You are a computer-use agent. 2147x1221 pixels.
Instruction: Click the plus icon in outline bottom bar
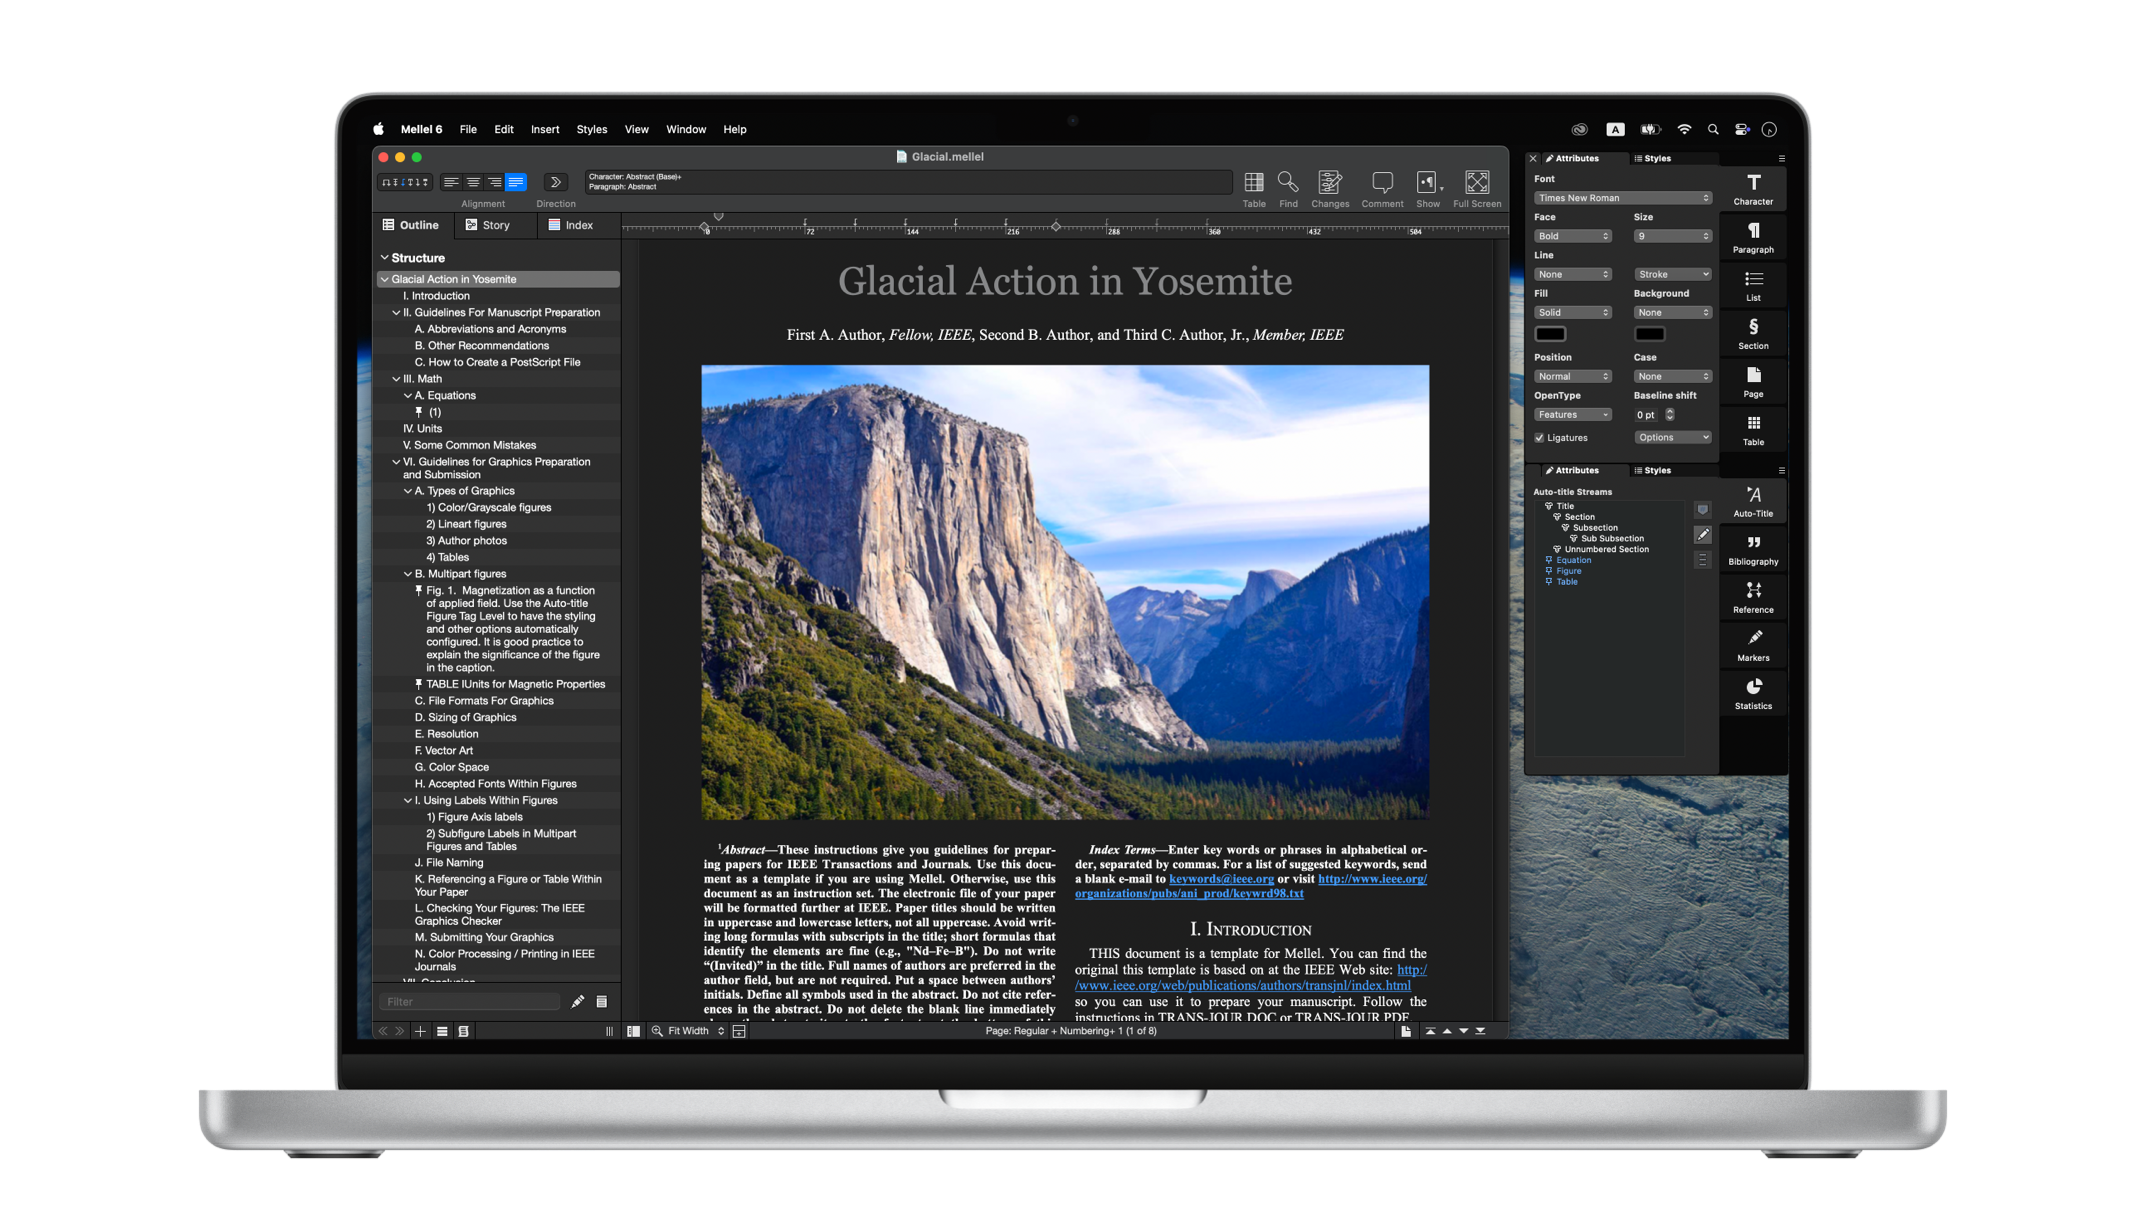tap(420, 1031)
